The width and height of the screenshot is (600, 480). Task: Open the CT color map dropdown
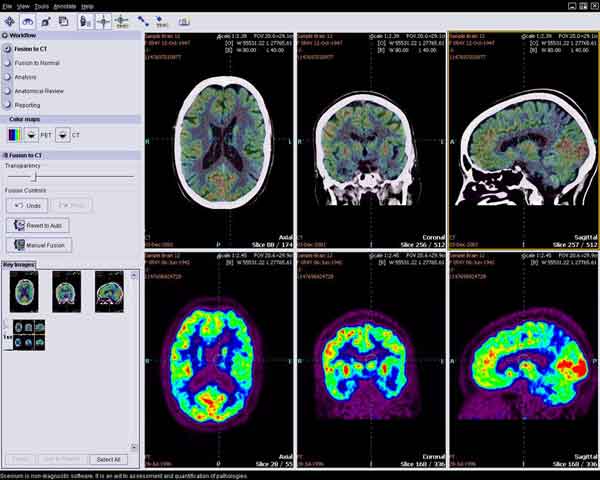61,133
